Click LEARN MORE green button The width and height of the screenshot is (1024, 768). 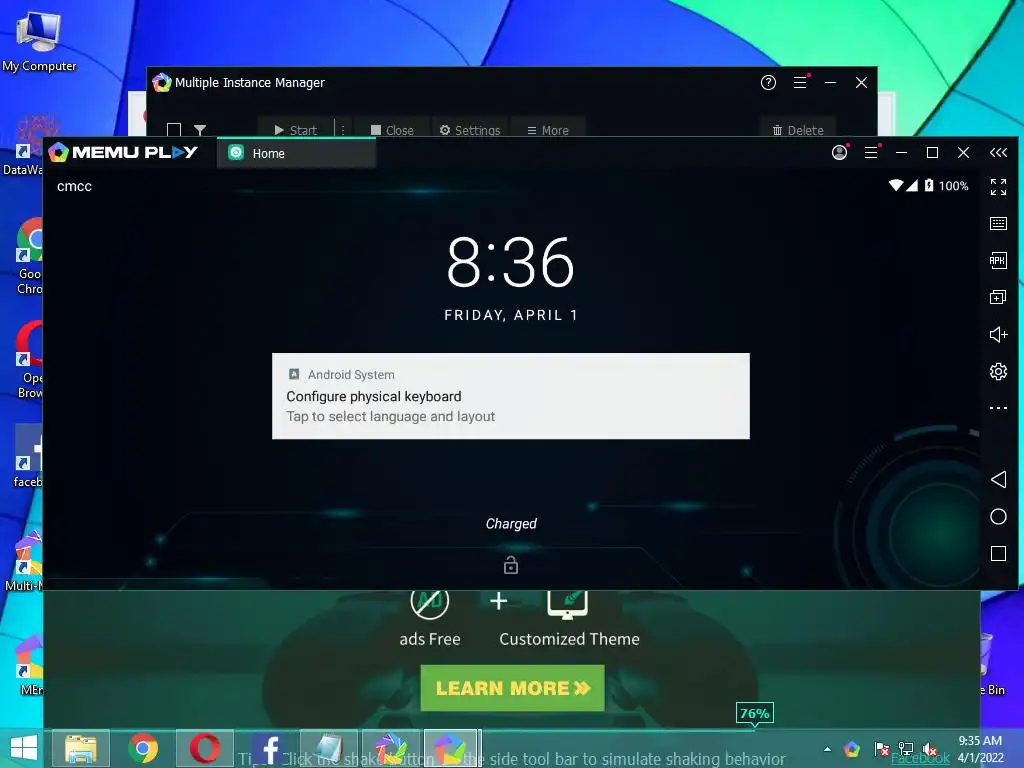513,688
